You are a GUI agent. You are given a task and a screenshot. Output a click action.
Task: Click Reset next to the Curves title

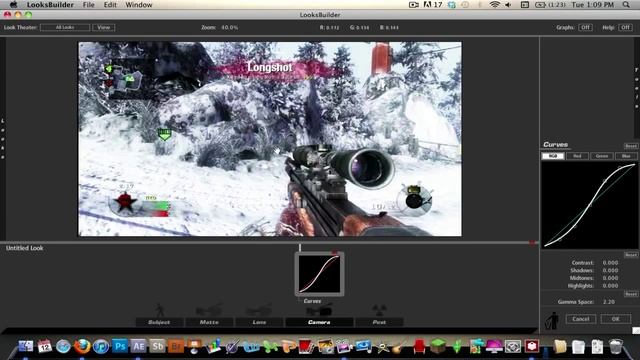[631, 146]
